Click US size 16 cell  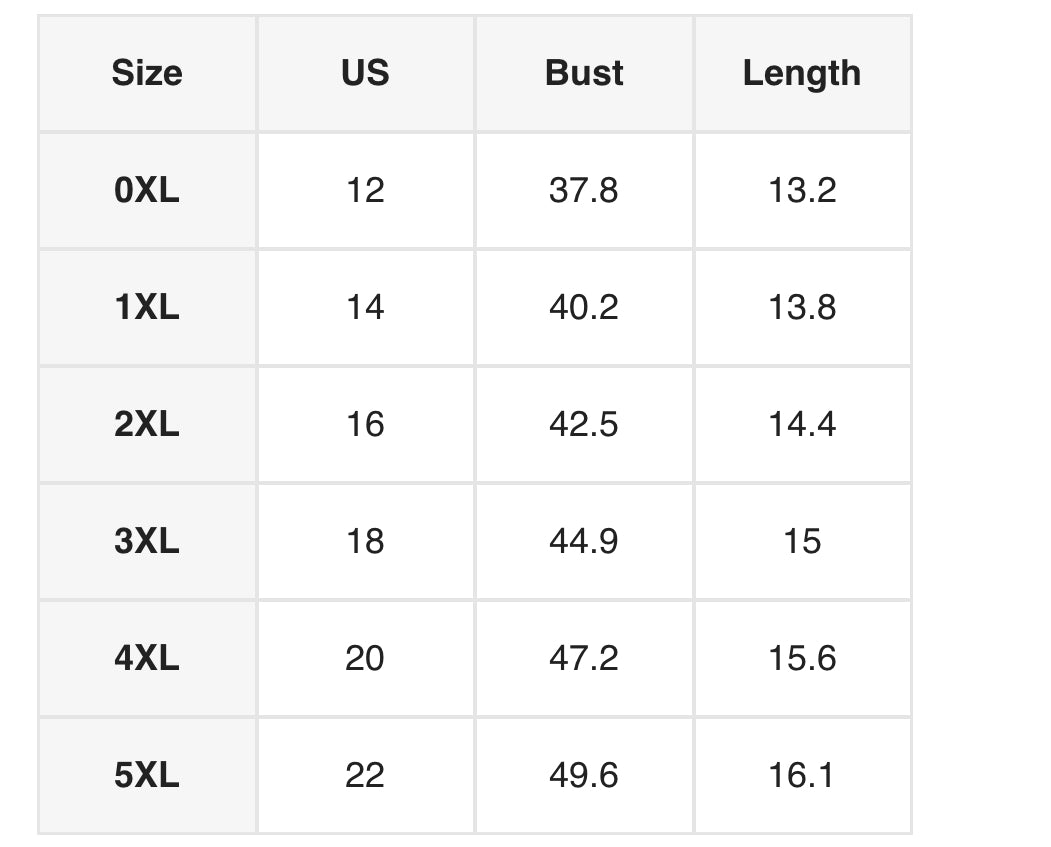(365, 424)
